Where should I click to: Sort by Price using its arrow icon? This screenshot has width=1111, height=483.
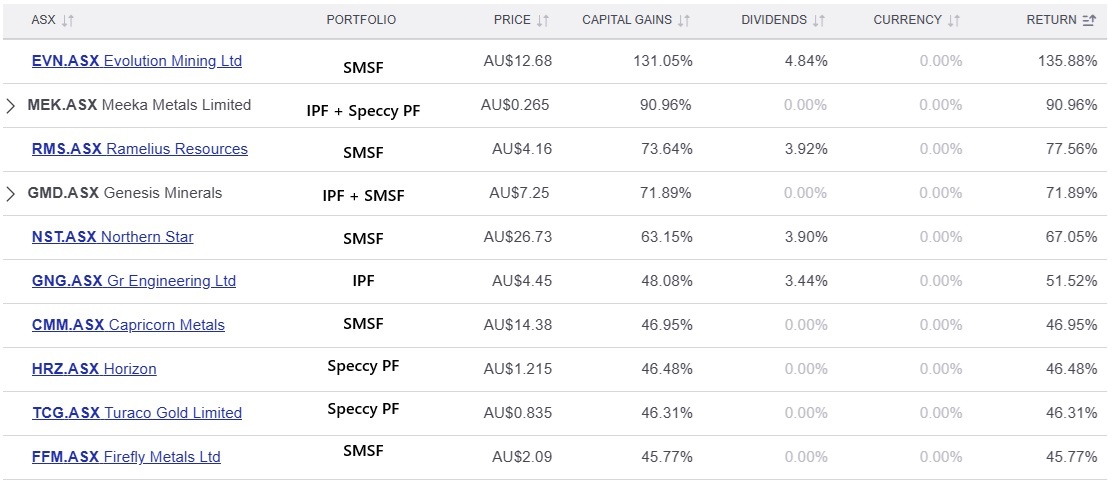(x=543, y=20)
